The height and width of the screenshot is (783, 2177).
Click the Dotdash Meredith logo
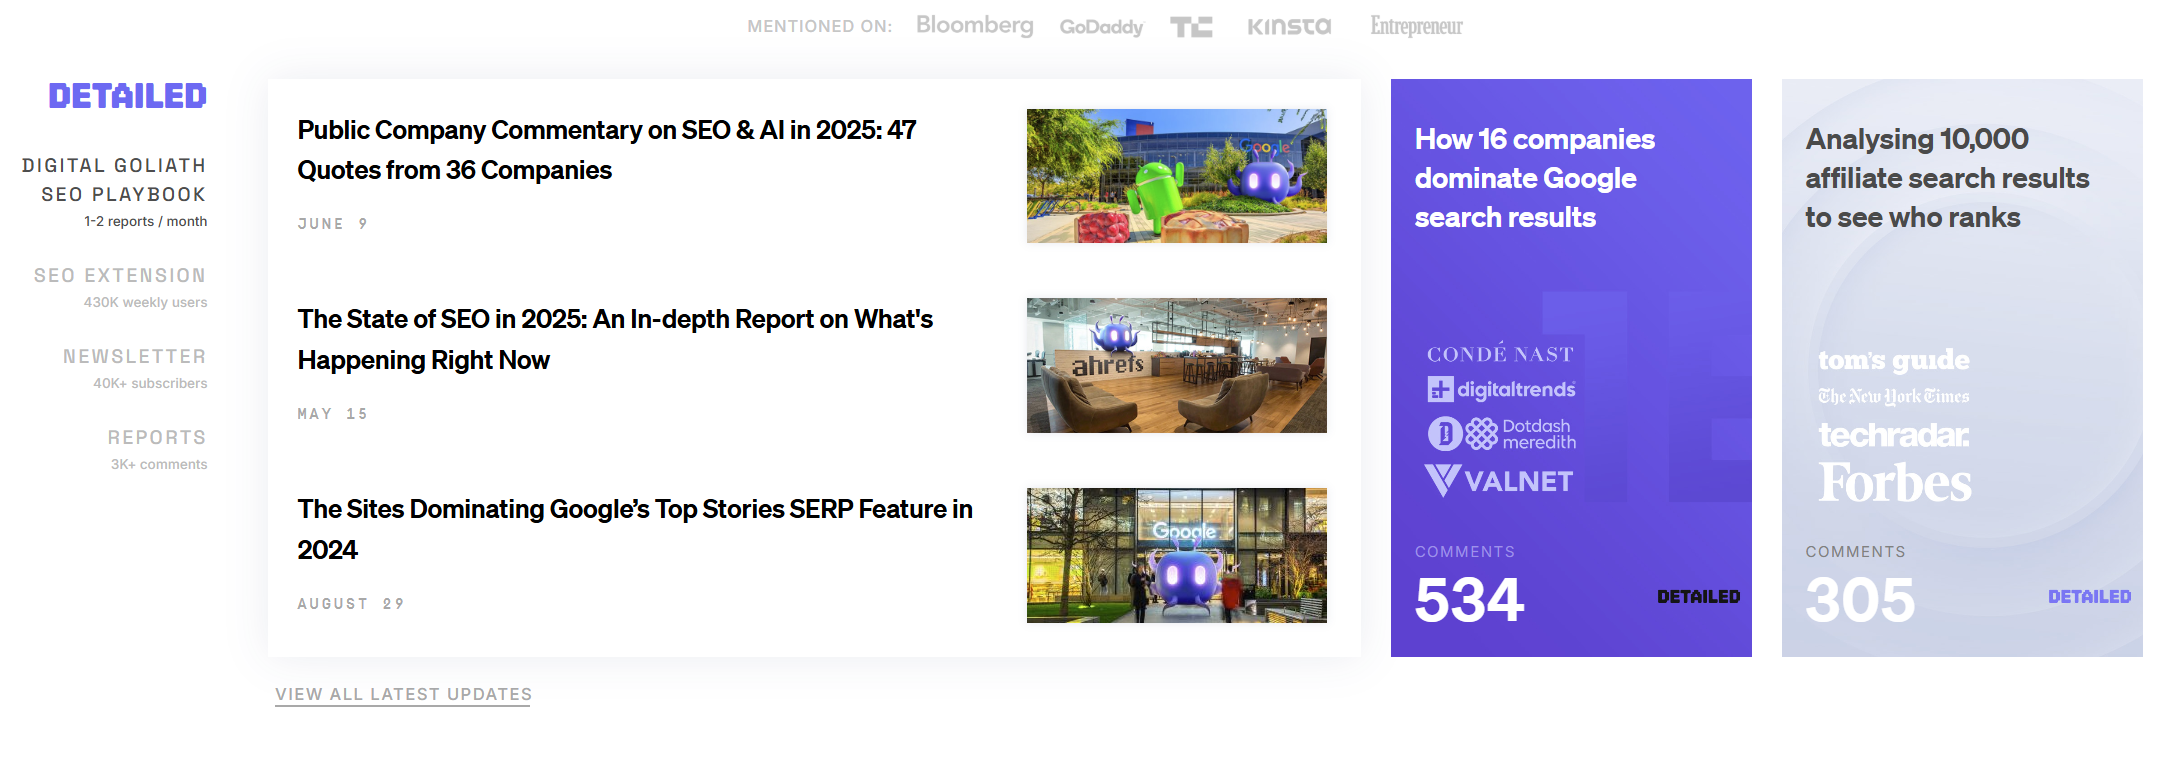click(x=1502, y=434)
